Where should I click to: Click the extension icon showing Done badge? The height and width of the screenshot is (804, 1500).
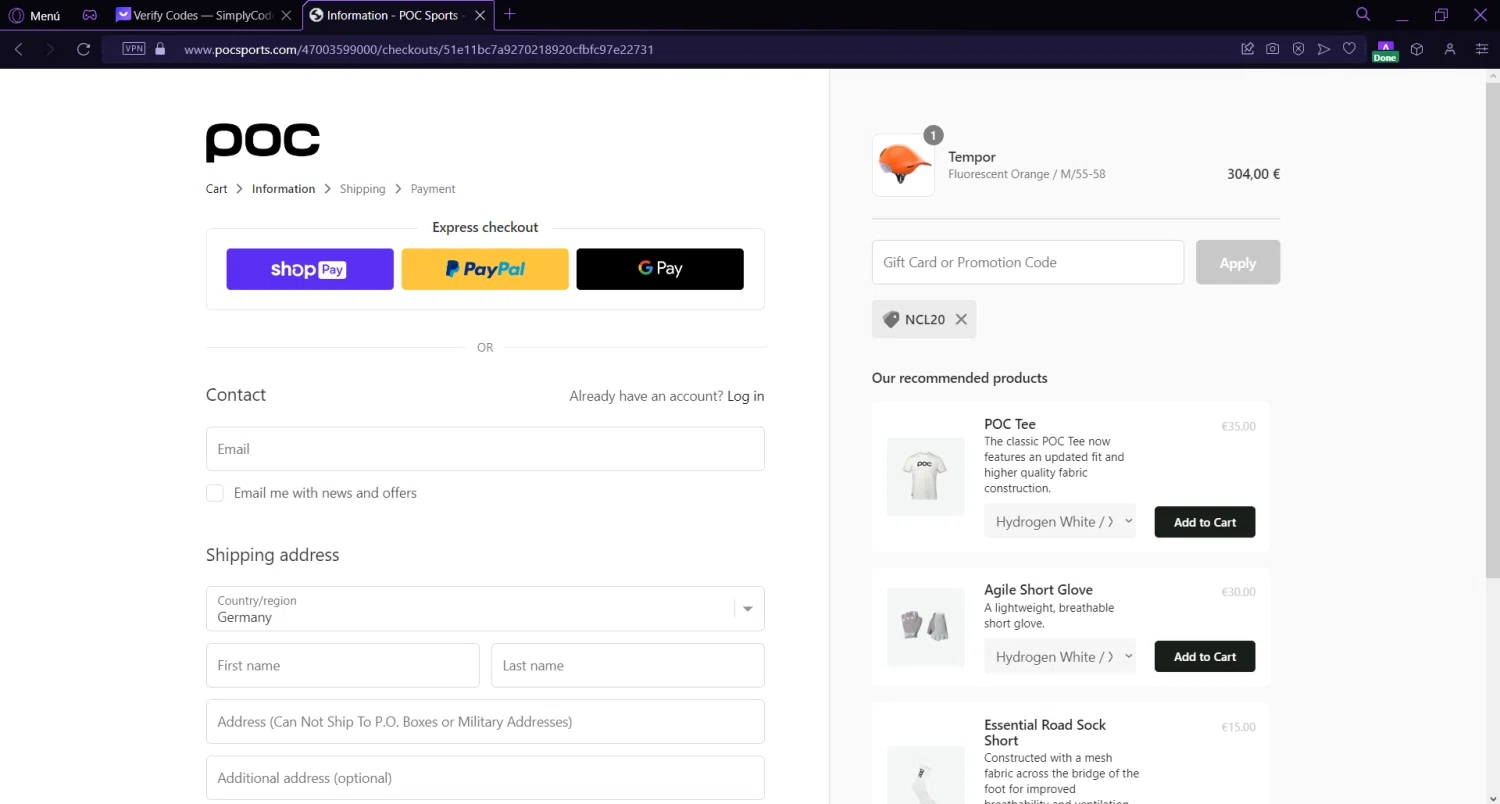(1385, 51)
